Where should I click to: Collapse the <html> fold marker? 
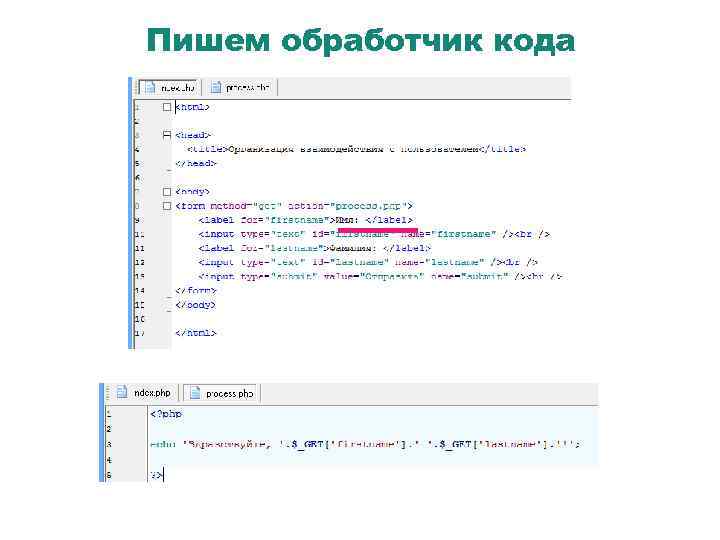coord(167,107)
